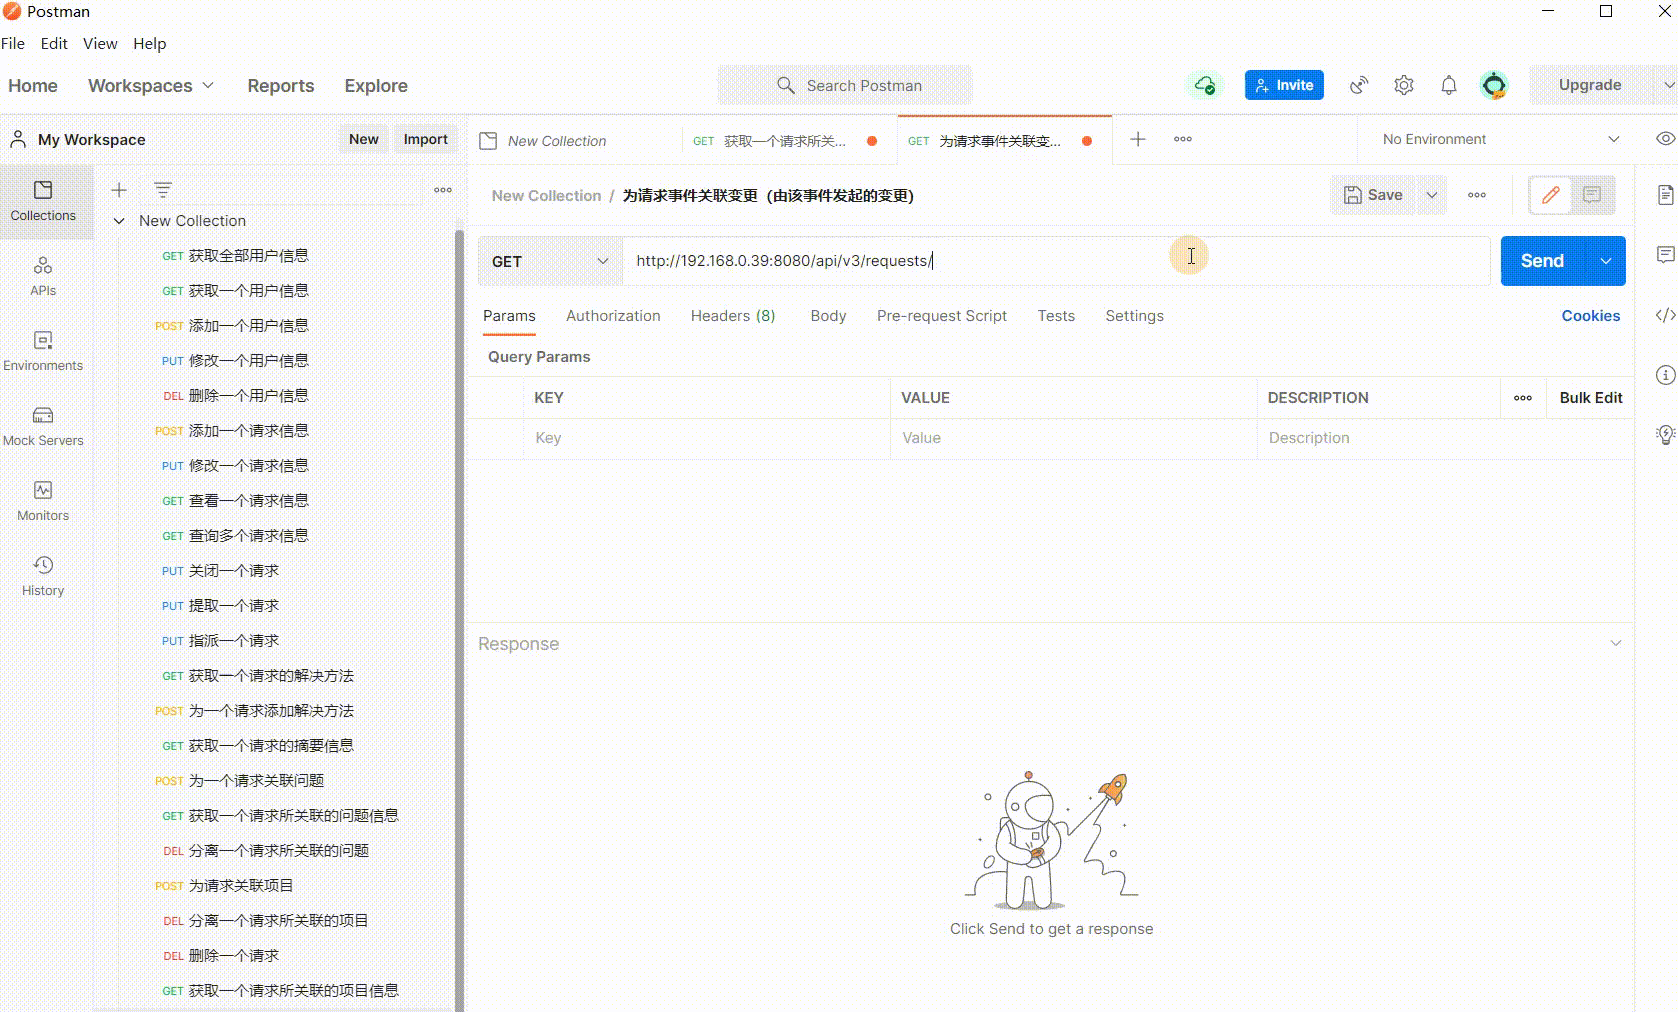The image size is (1678, 1012).
Task: Open the Upgrade dropdown arrow
Action: click(x=1668, y=85)
